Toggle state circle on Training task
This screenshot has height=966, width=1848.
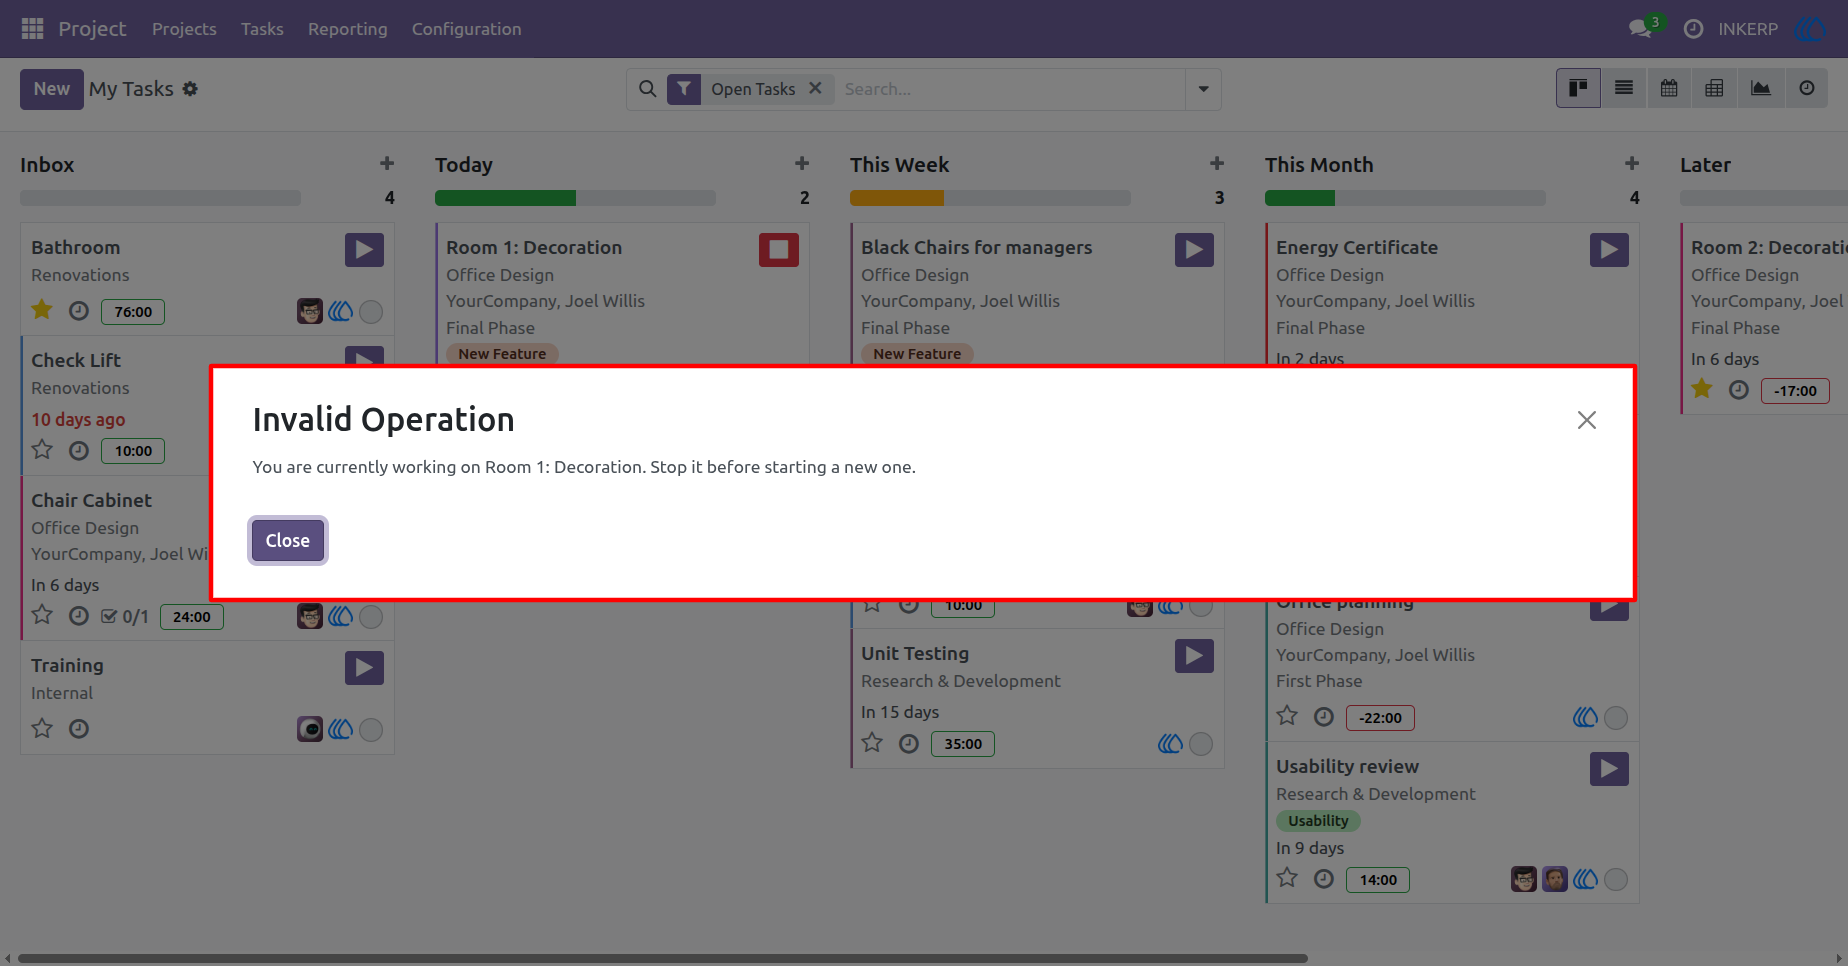tap(371, 730)
